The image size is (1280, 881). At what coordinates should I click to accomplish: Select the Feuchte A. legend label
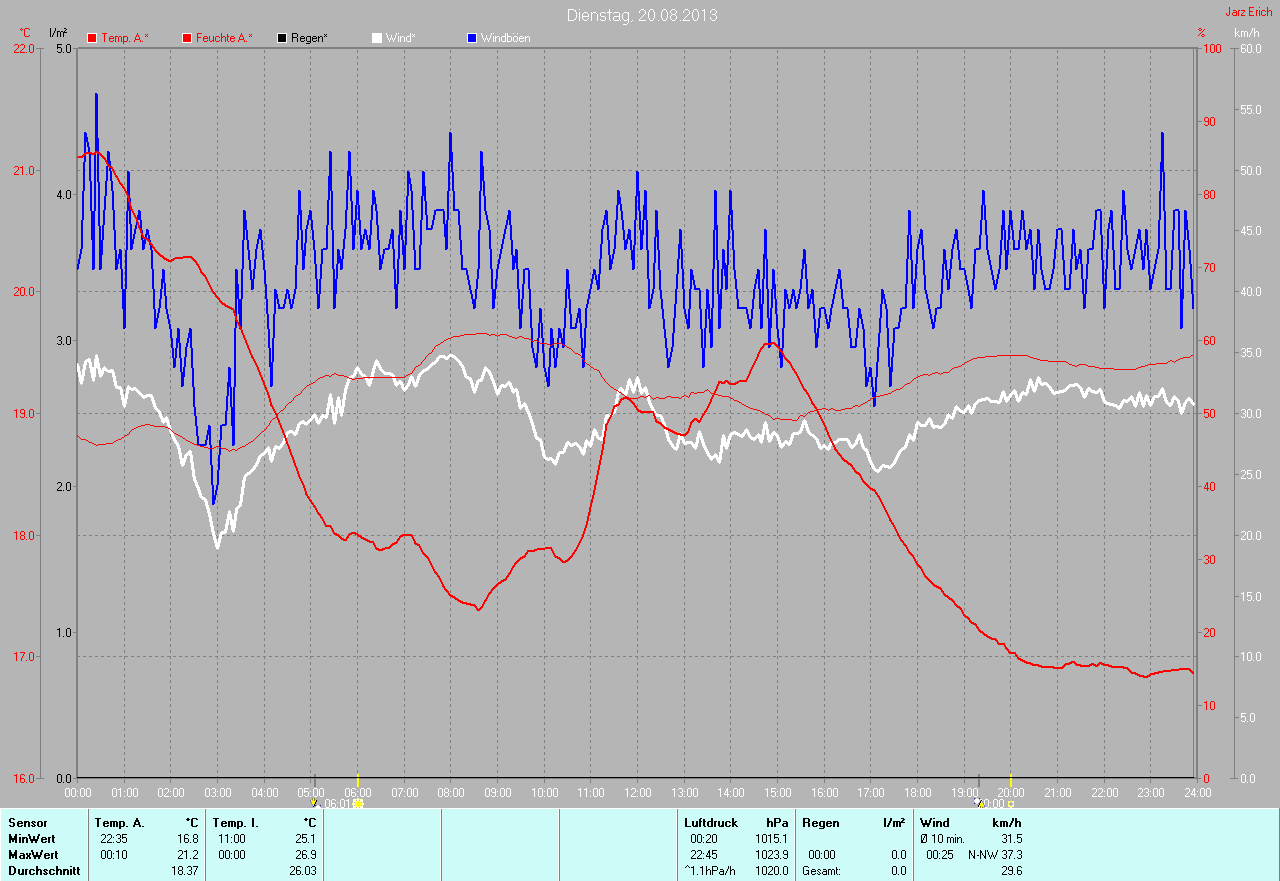(x=224, y=38)
